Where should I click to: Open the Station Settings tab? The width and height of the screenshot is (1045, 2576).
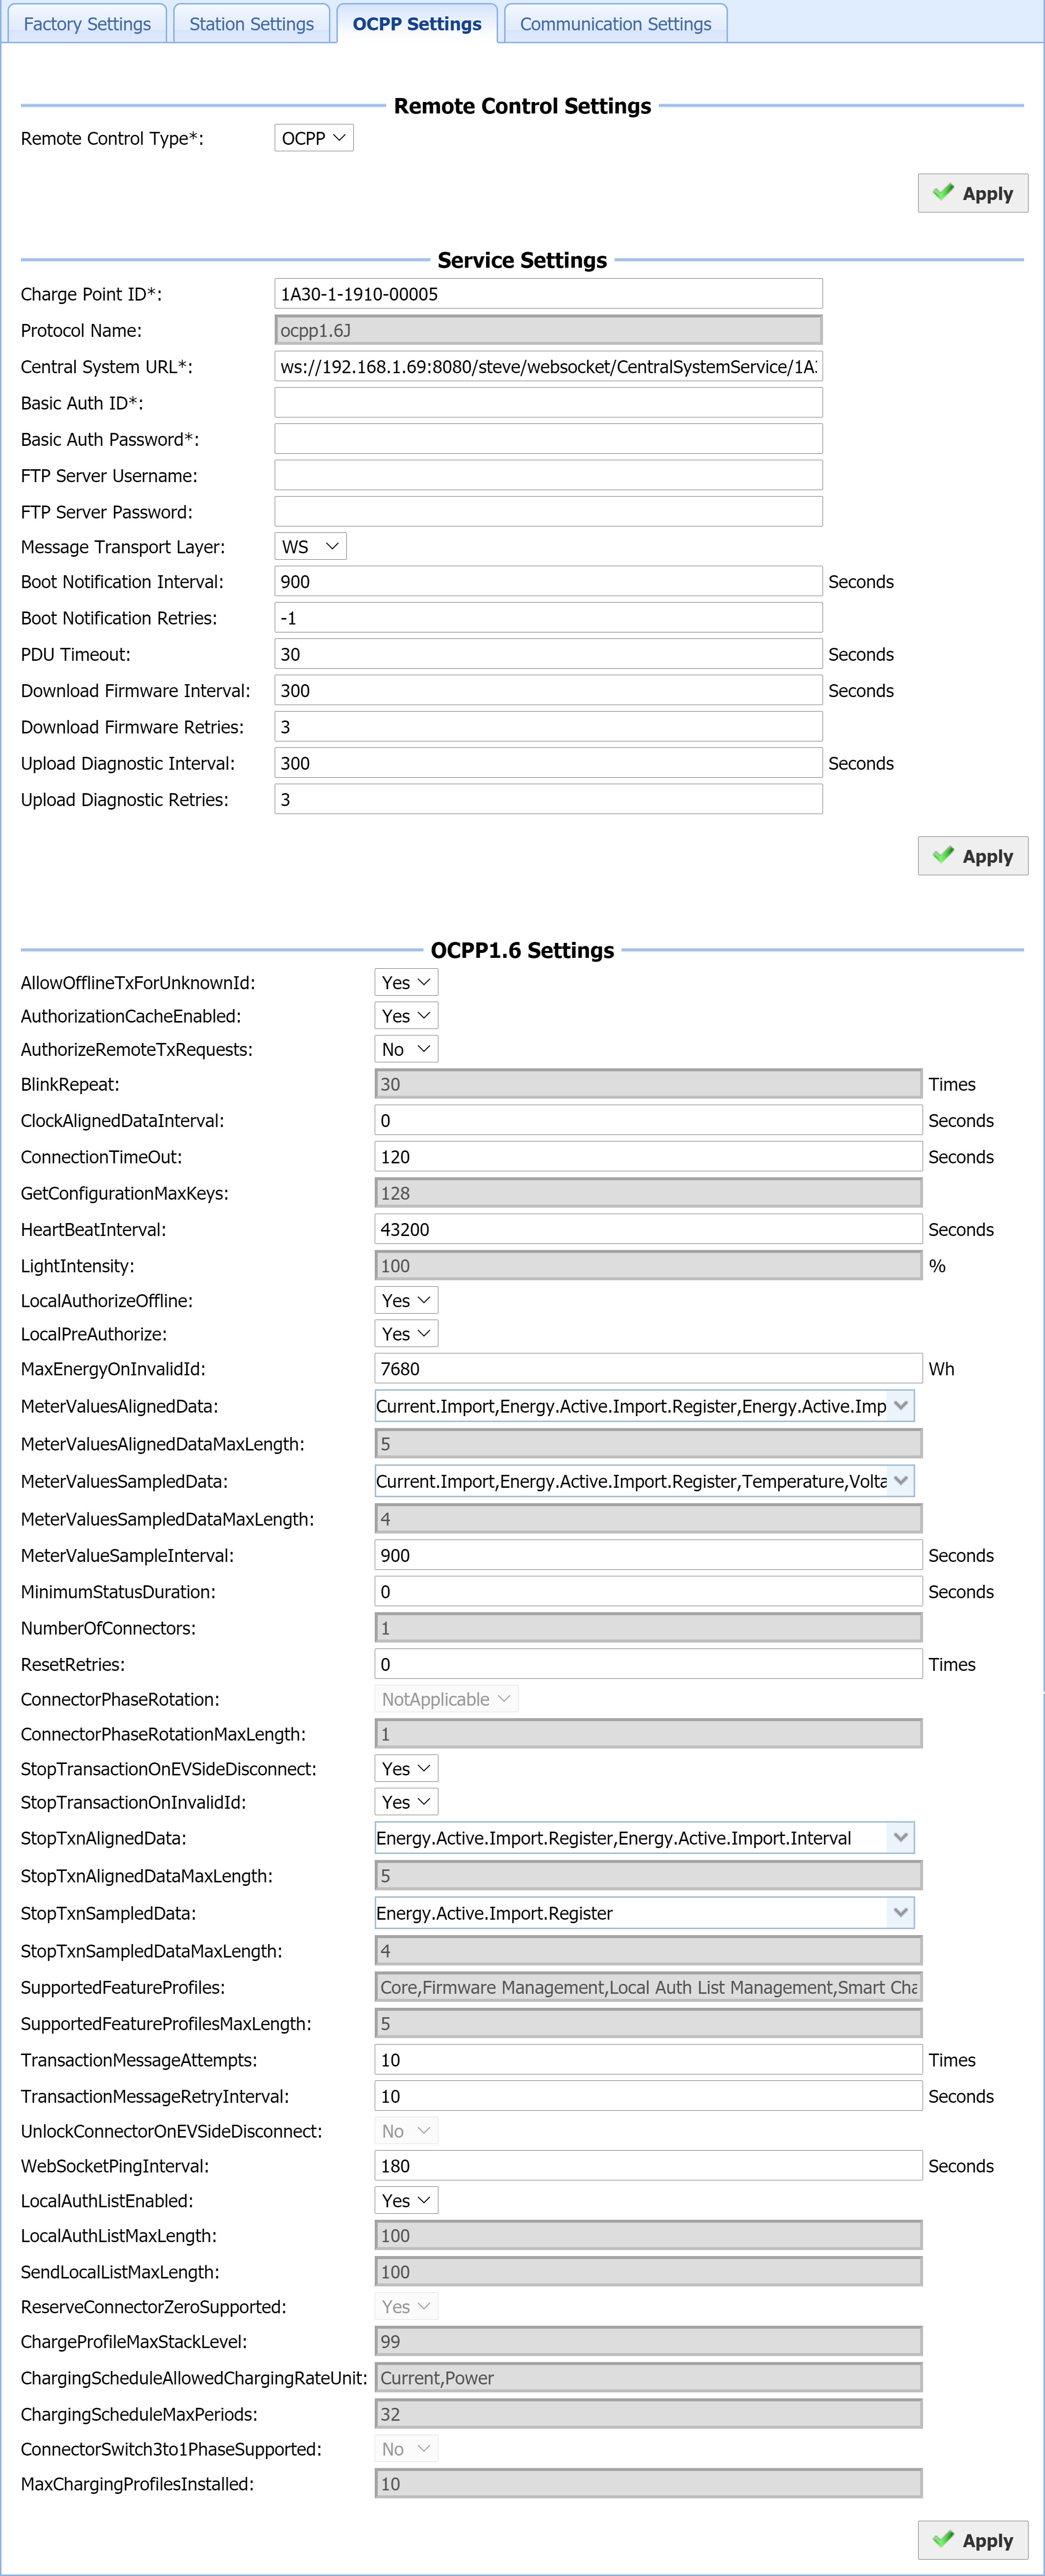[x=251, y=24]
